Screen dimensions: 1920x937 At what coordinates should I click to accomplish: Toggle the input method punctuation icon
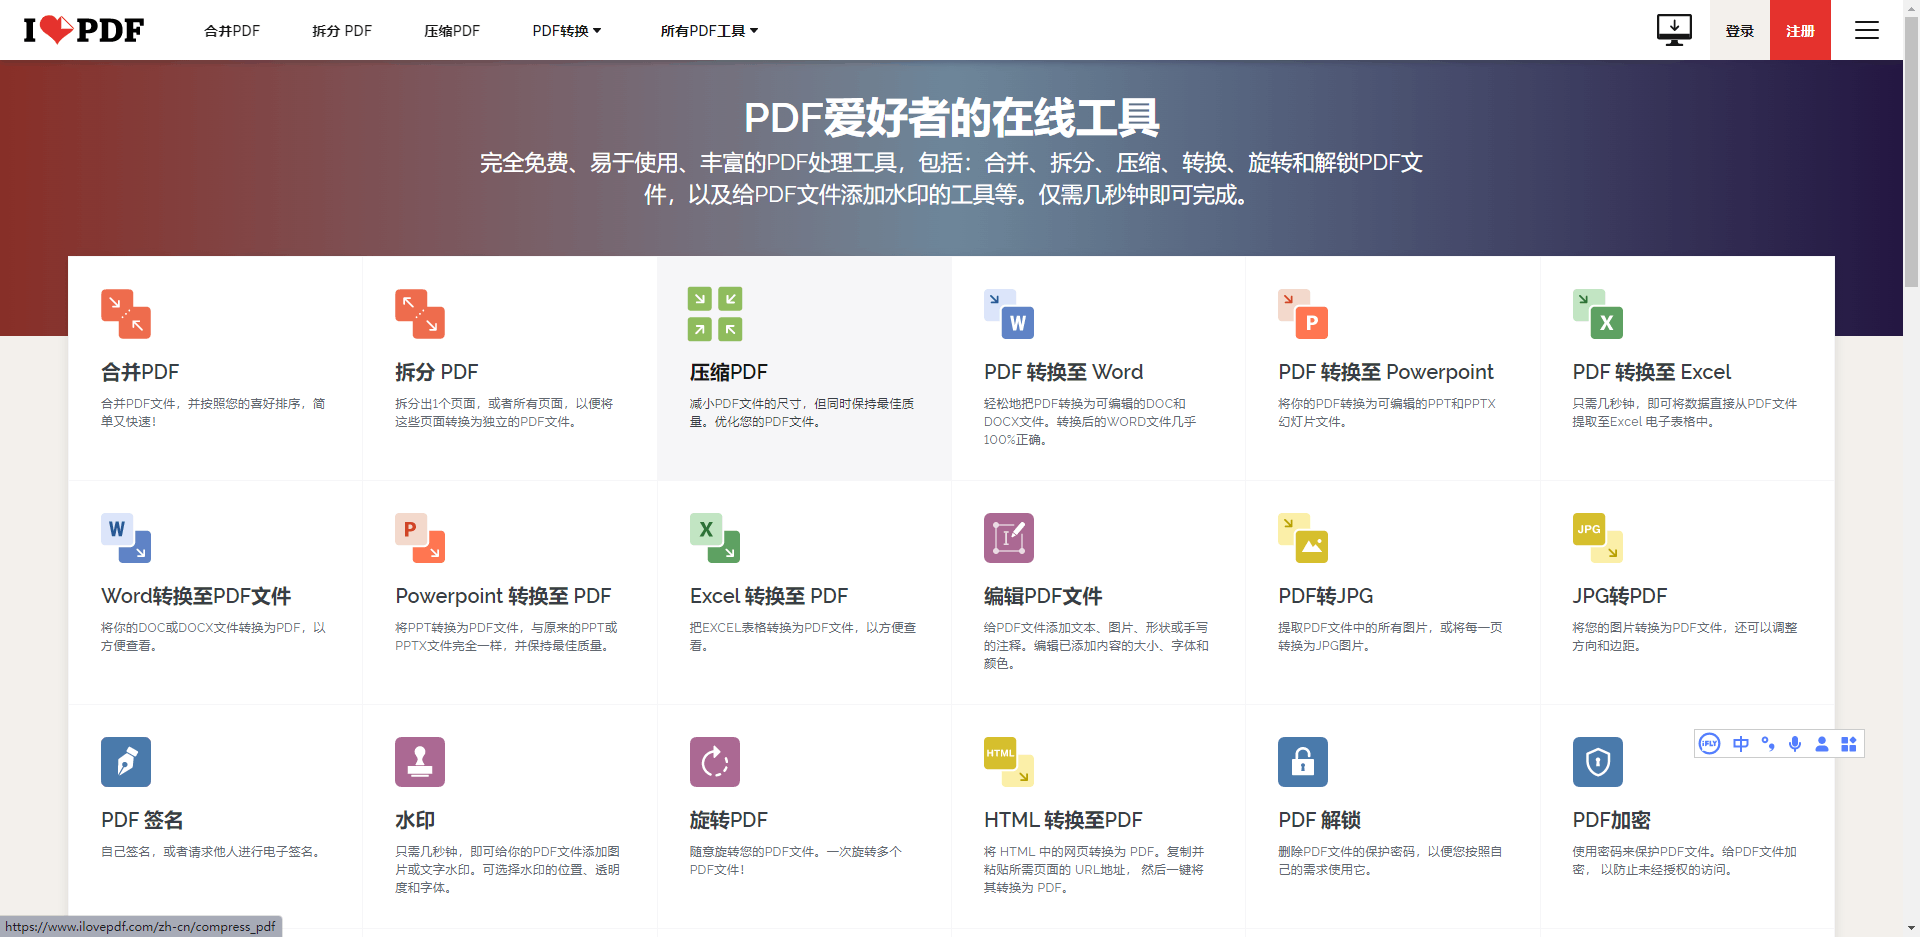tap(1768, 744)
